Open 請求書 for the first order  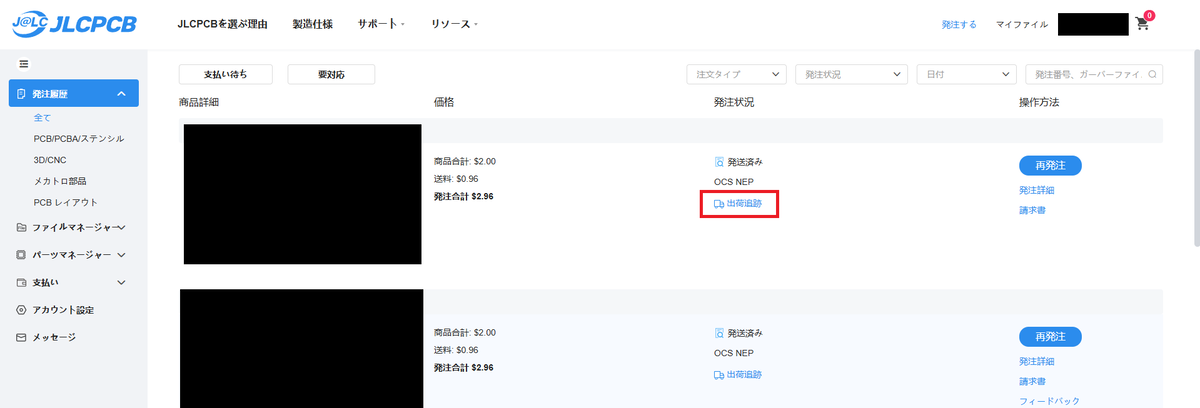point(1032,210)
